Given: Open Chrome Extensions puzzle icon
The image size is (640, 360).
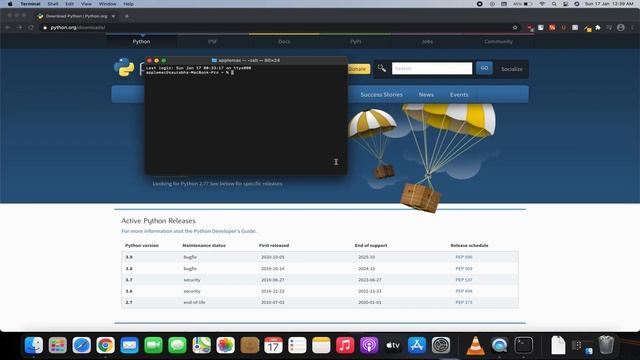Looking at the screenshot, I should [x=598, y=27].
